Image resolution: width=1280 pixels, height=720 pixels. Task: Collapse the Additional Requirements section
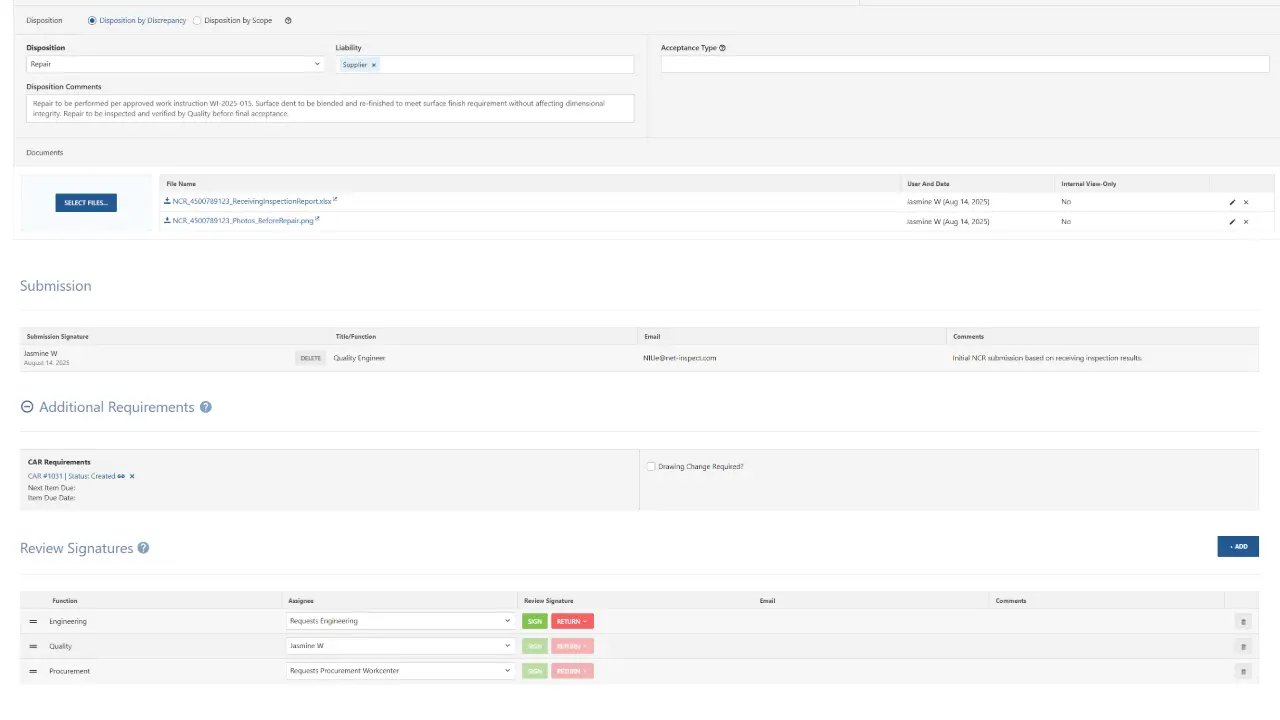(25, 406)
